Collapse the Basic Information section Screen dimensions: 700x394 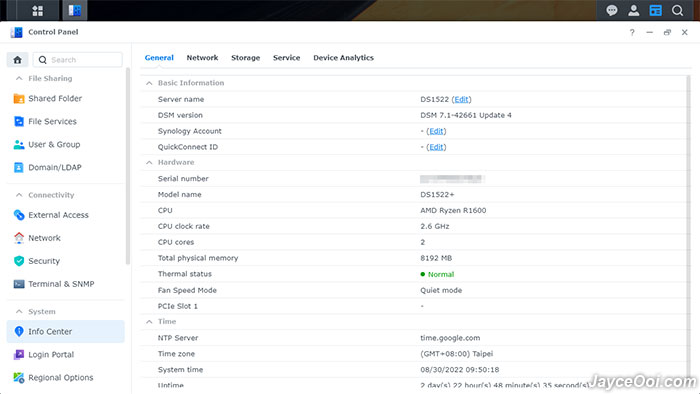click(149, 83)
